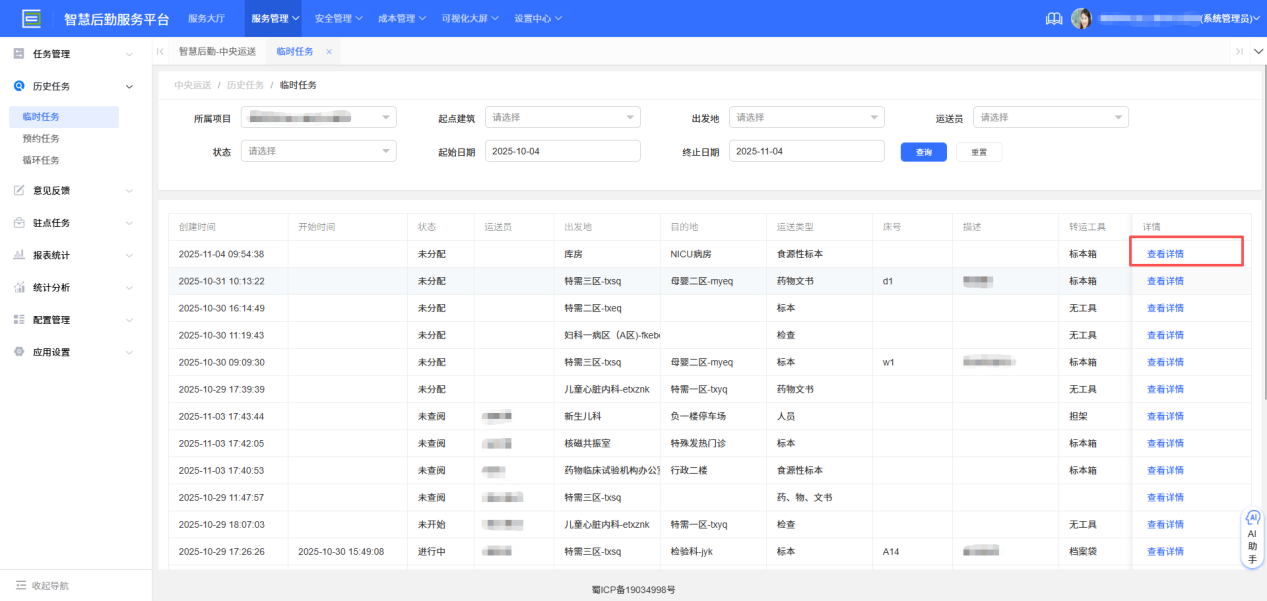The image size is (1267, 601).
Task: Open the 运送员 dropdown
Action: (x=1050, y=116)
